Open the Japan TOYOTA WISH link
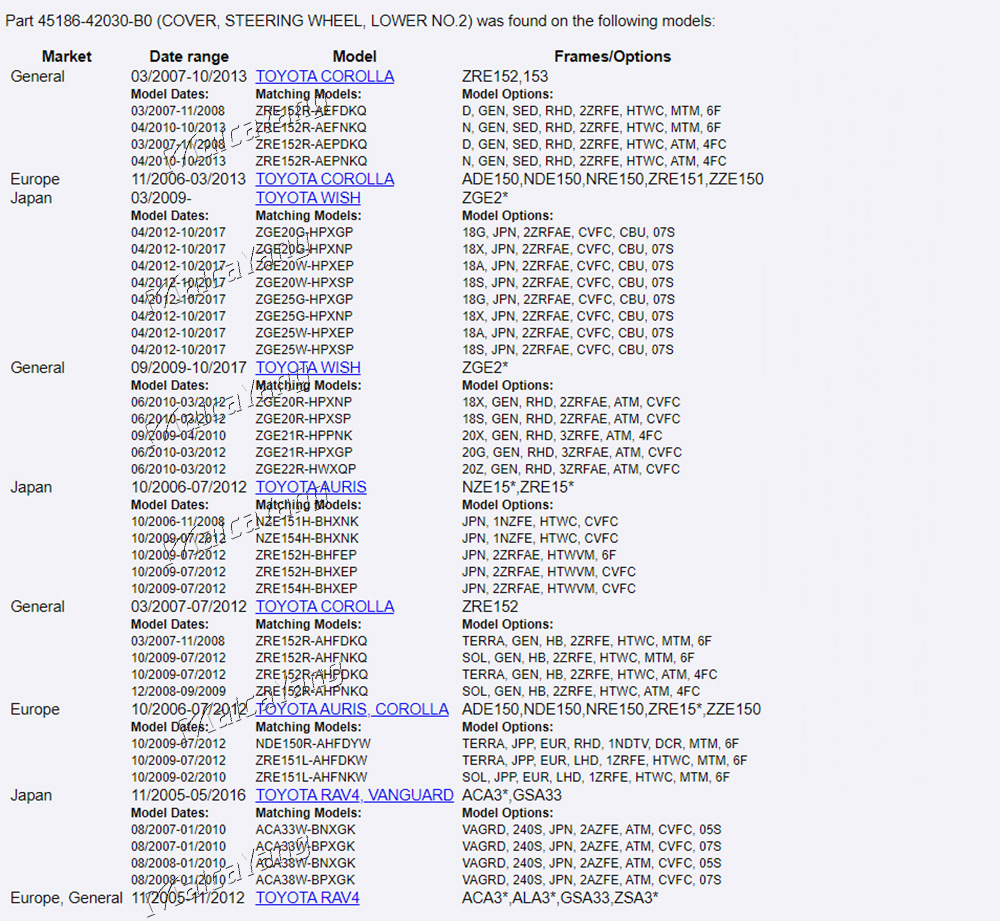Viewport: 1000px width, 921px height. tap(308, 198)
